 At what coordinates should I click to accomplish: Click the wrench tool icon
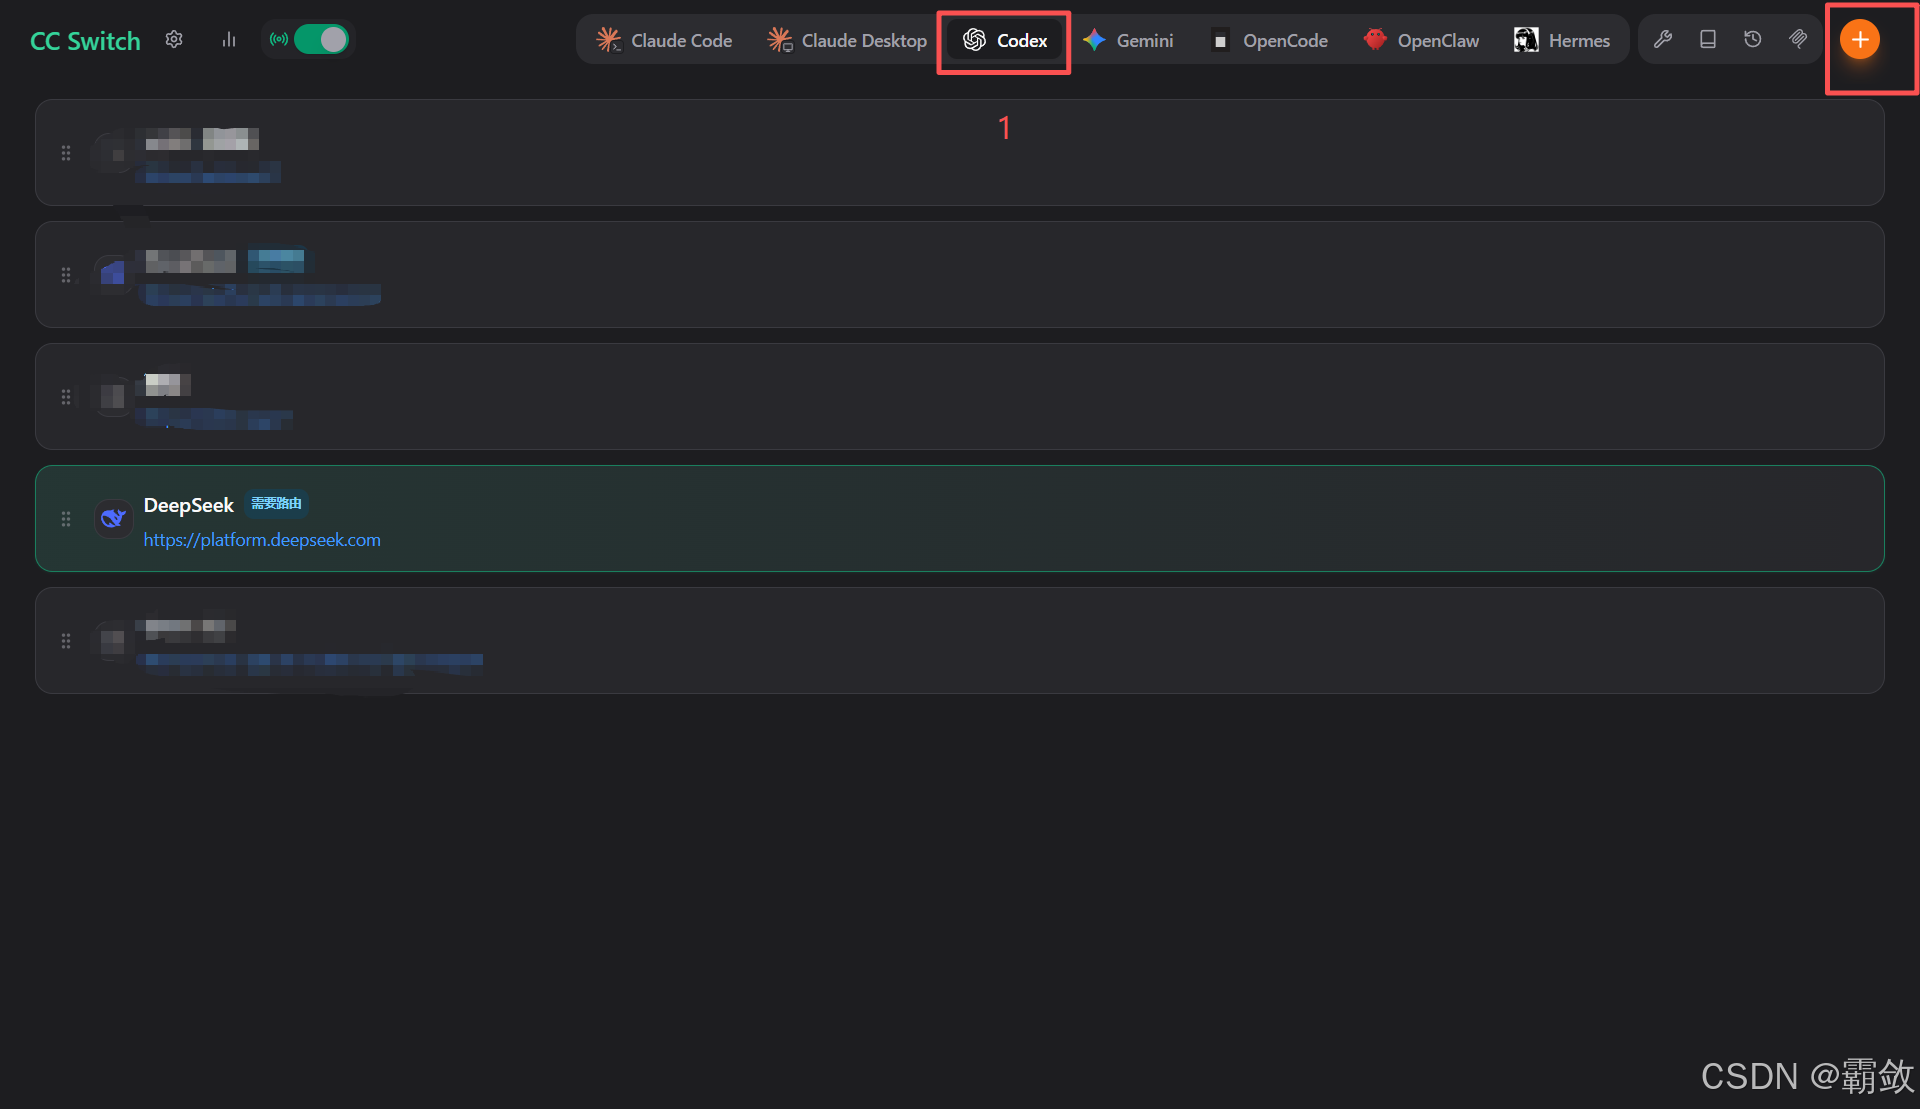click(1663, 39)
